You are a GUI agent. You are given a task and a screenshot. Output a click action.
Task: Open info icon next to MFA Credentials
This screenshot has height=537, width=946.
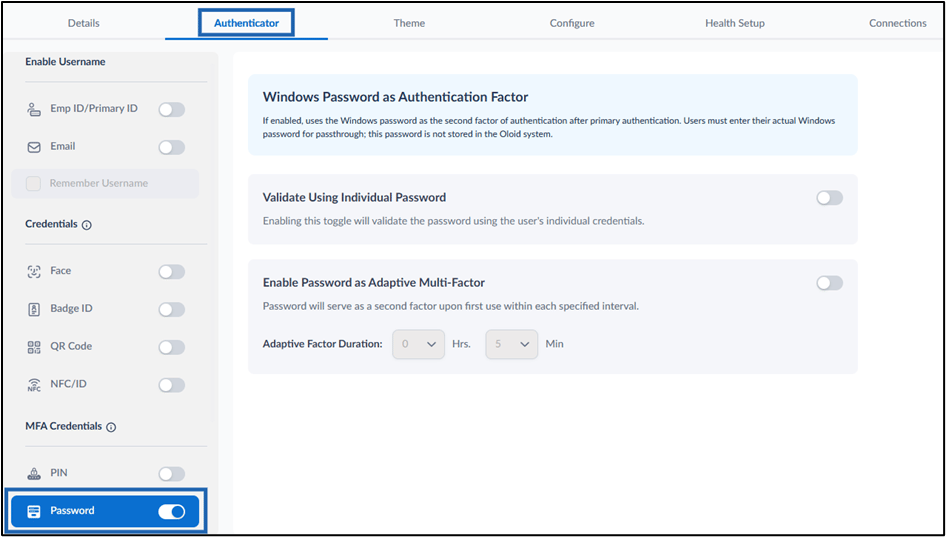111,427
